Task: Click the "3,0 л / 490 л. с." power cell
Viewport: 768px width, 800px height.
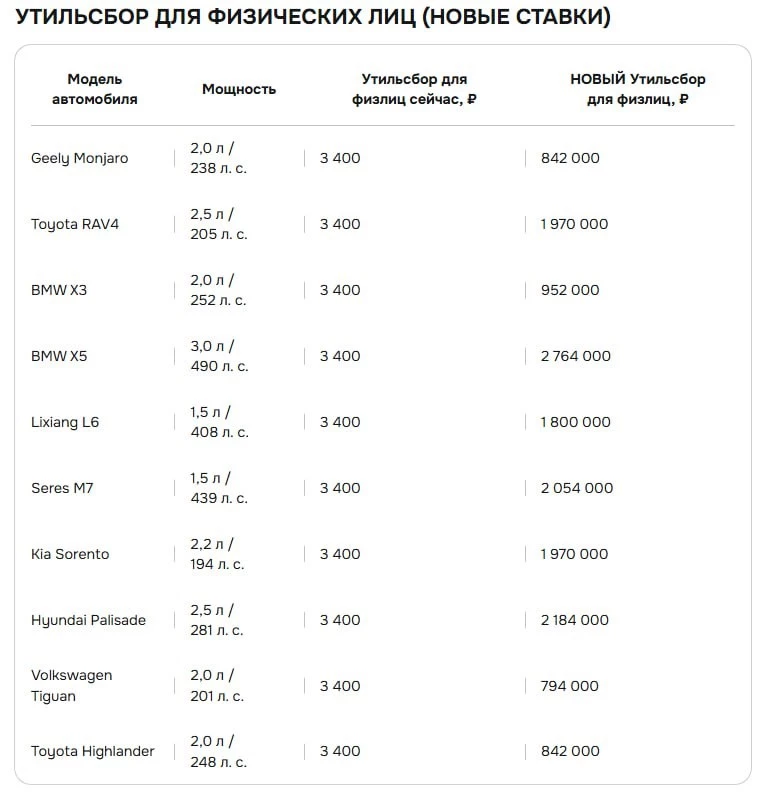Action: point(218,356)
